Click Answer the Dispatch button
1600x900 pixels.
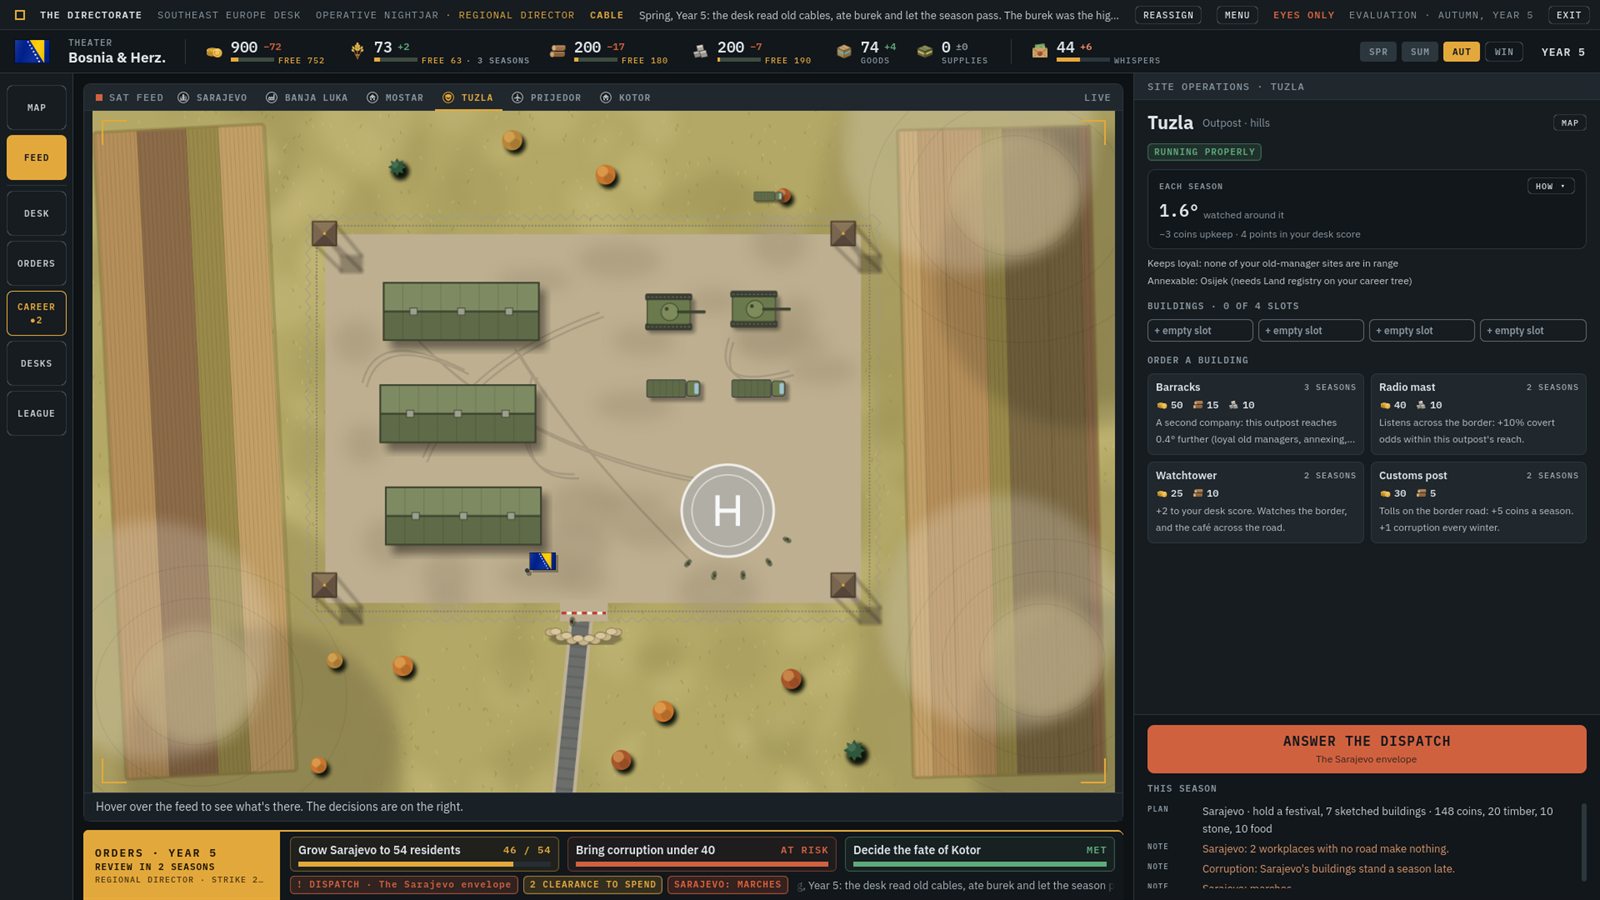(x=1366, y=749)
